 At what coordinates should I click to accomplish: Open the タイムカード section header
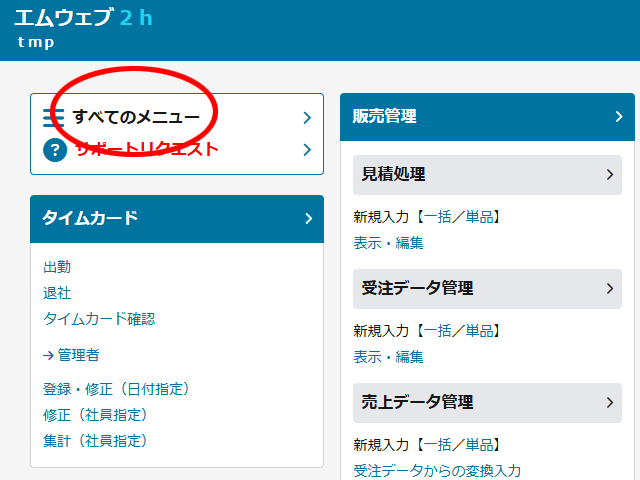point(177,219)
